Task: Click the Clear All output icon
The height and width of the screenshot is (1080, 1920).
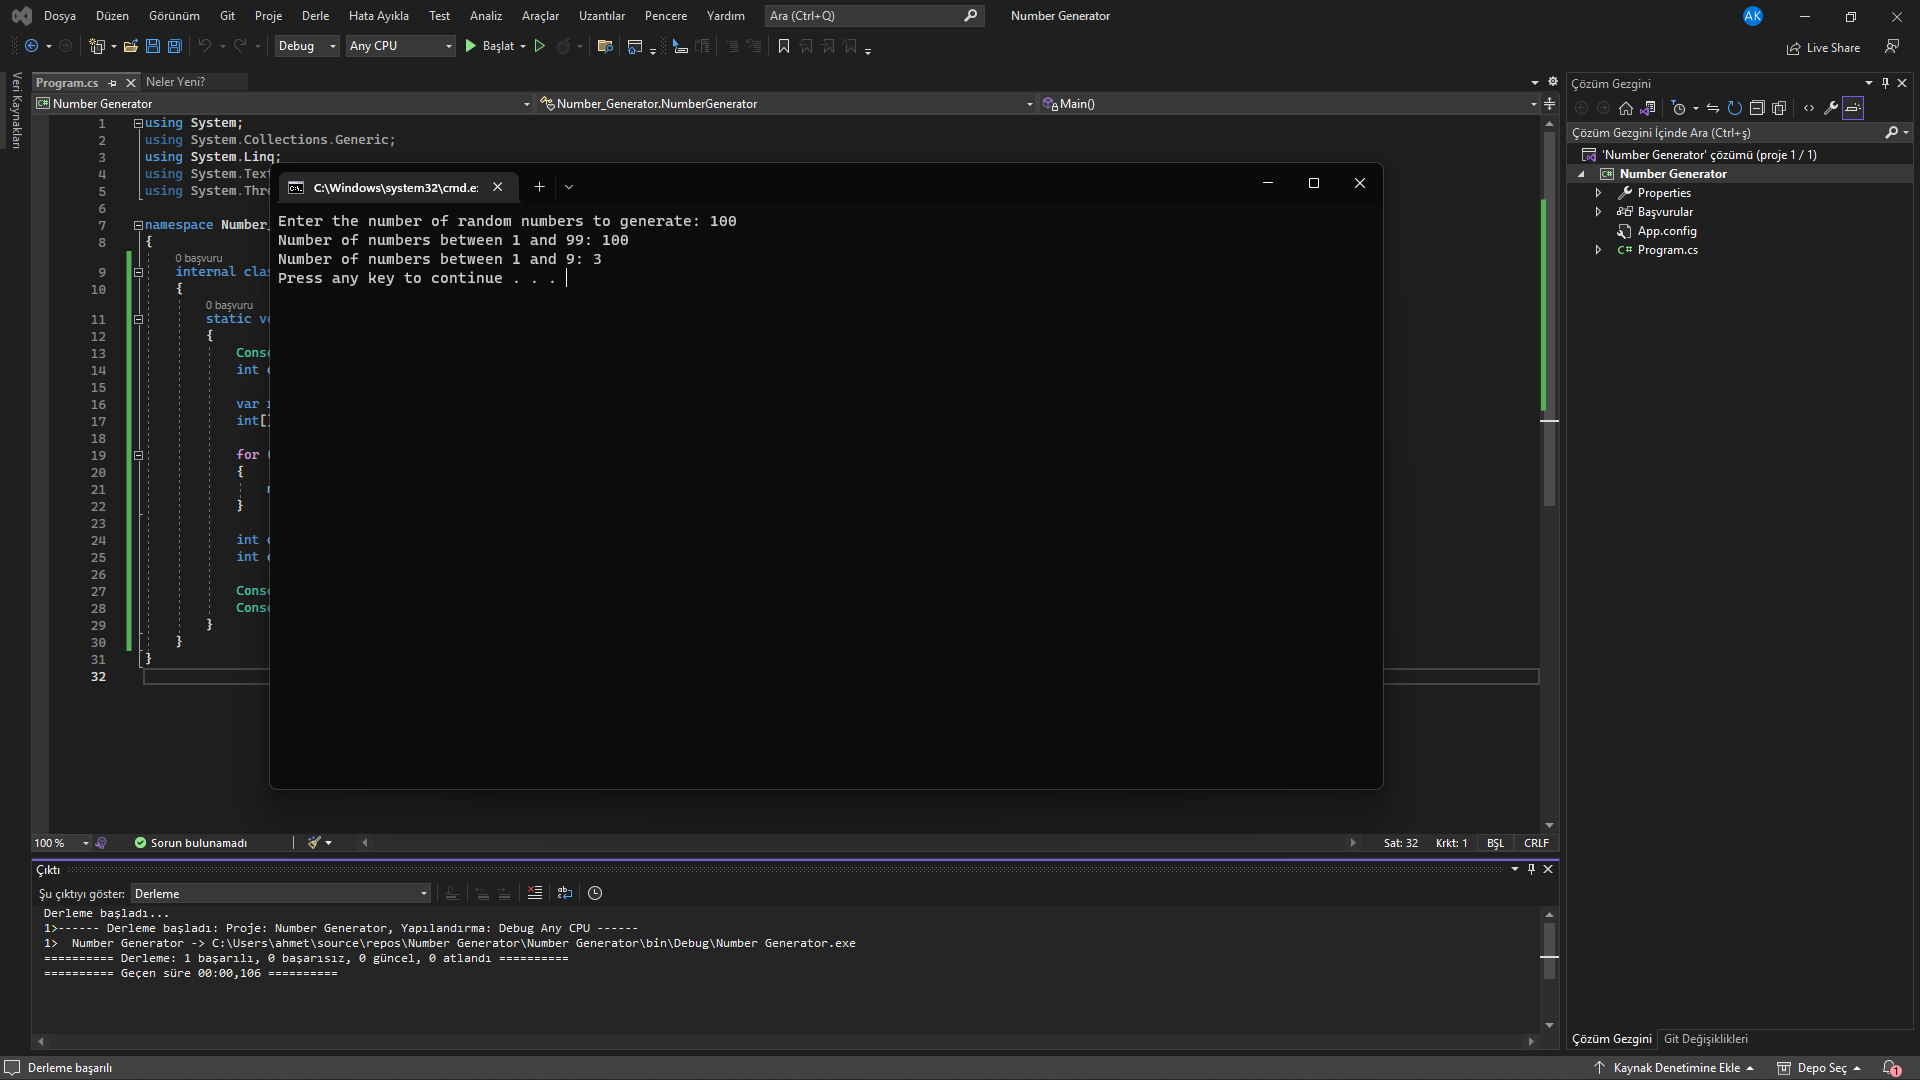Action: pyautogui.click(x=534, y=893)
